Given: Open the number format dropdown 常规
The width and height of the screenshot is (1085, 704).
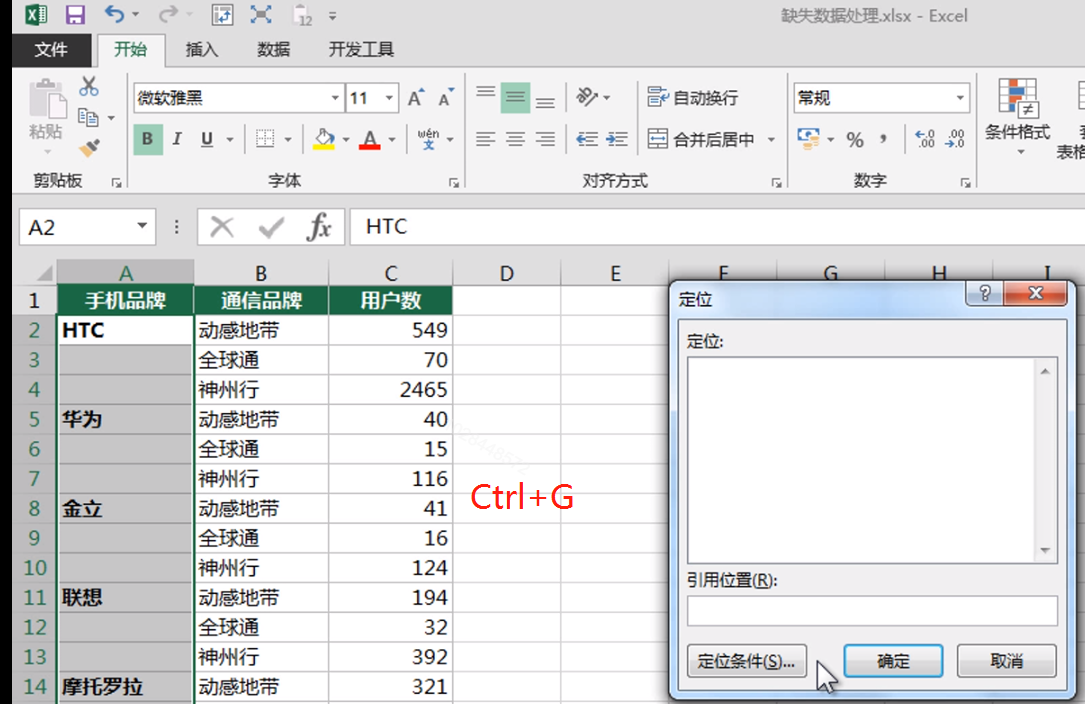Looking at the screenshot, I should (960, 98).
